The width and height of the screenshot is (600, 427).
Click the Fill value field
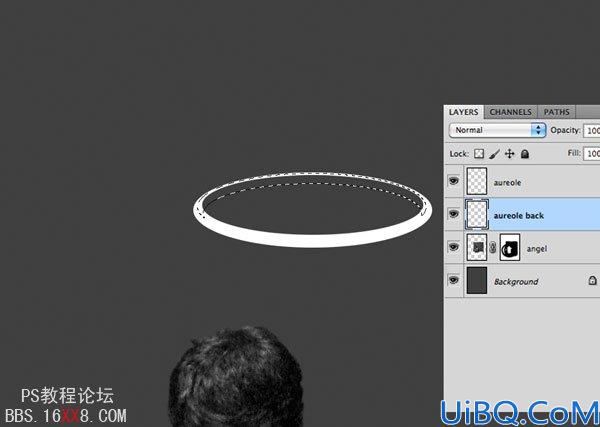point(591,153)
